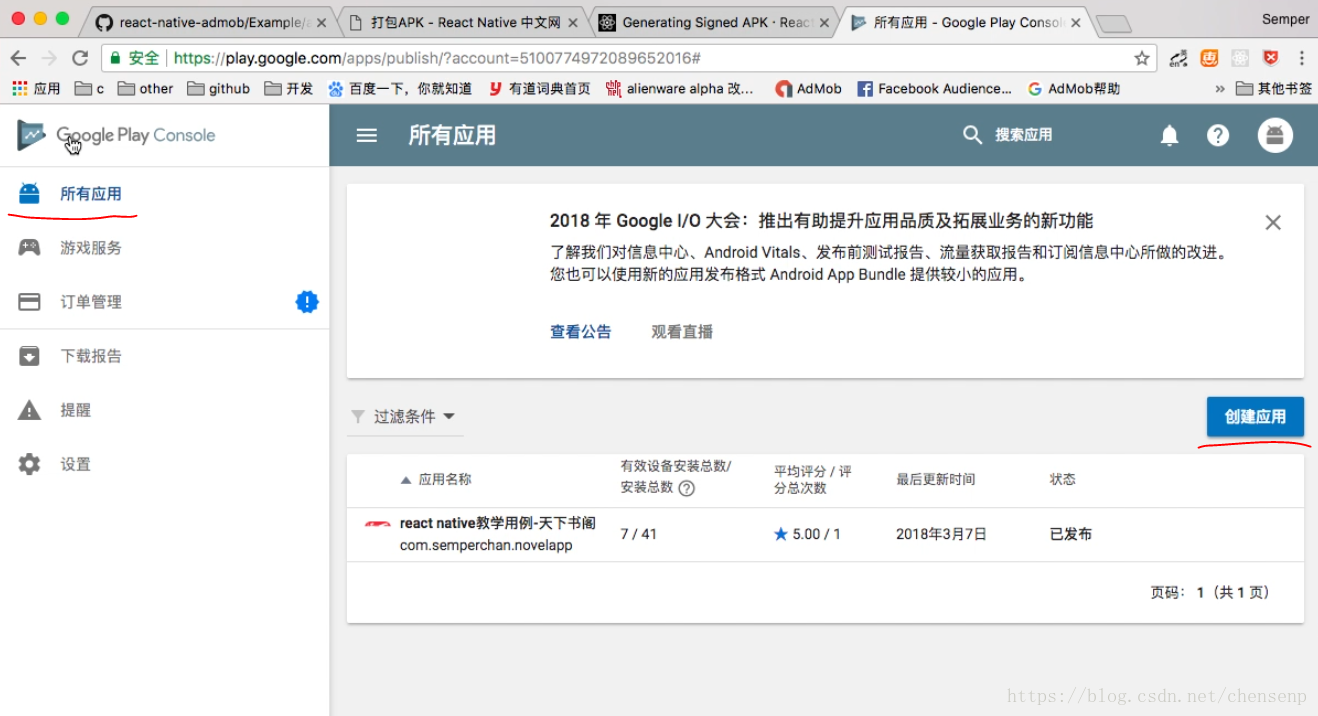Viewport: 1318px width, 716px height.
Task: Open the account avatar in the header
Action: point(1275,135)
